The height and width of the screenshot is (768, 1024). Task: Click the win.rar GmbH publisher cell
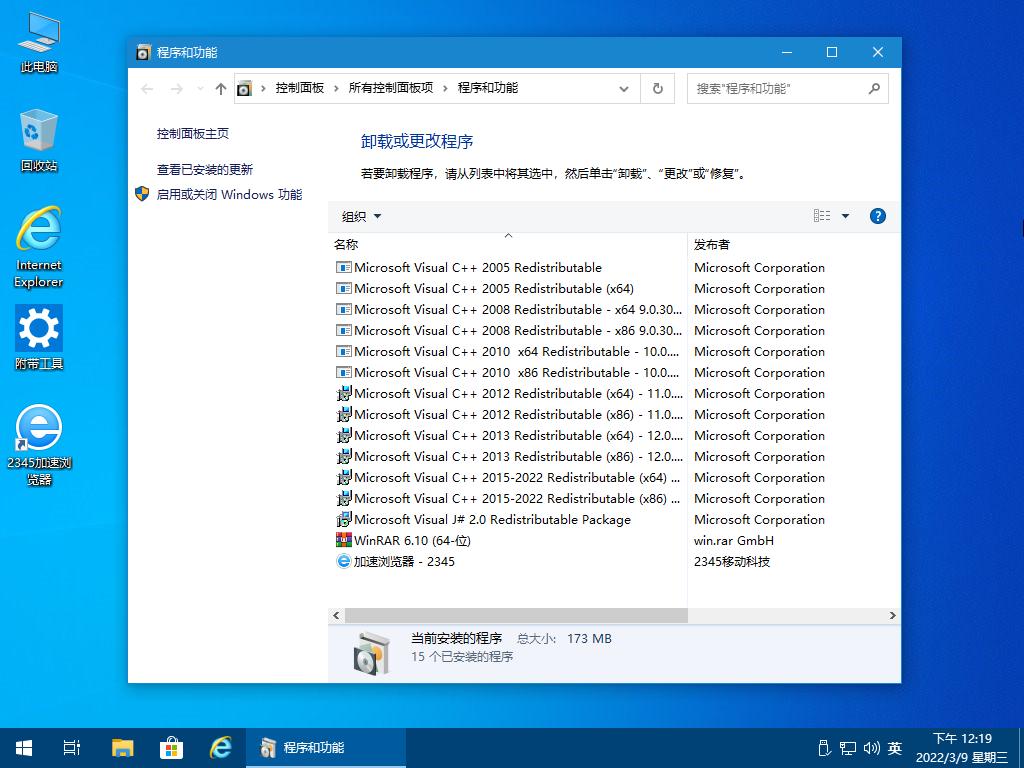734,541
